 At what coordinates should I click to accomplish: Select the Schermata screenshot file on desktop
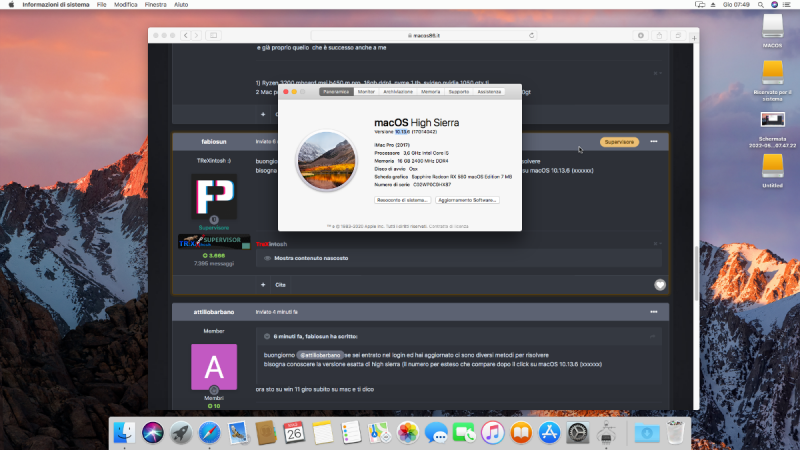tap(772, 120)
